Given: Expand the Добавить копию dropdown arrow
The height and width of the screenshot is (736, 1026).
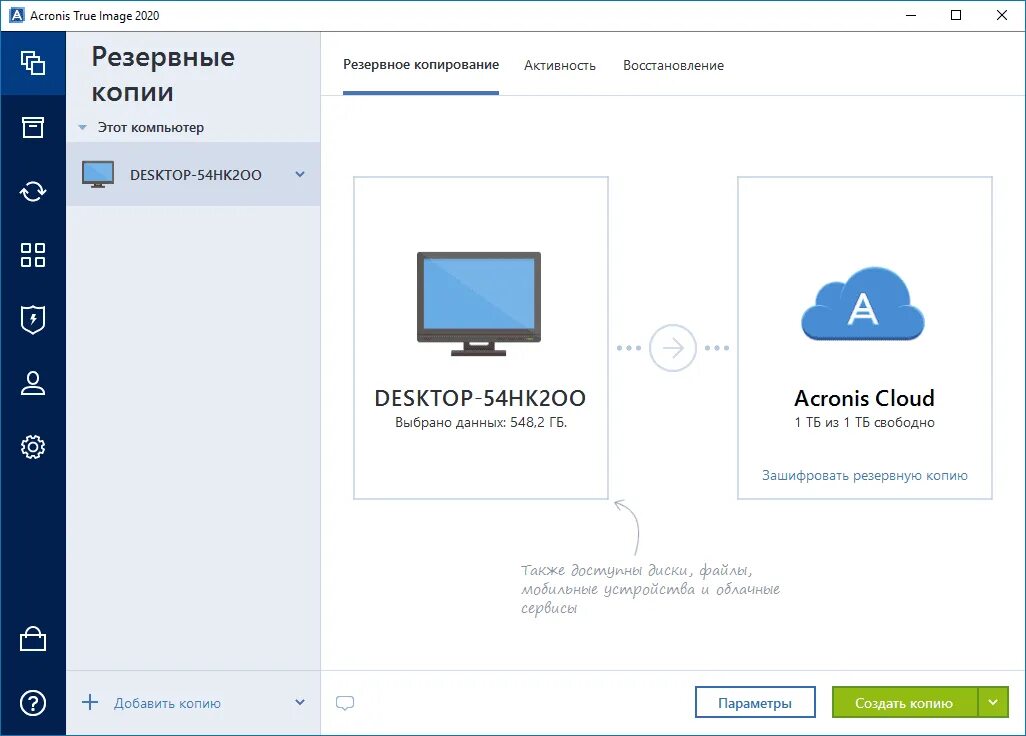Looking at the screenshot, I should coord(298,703).
